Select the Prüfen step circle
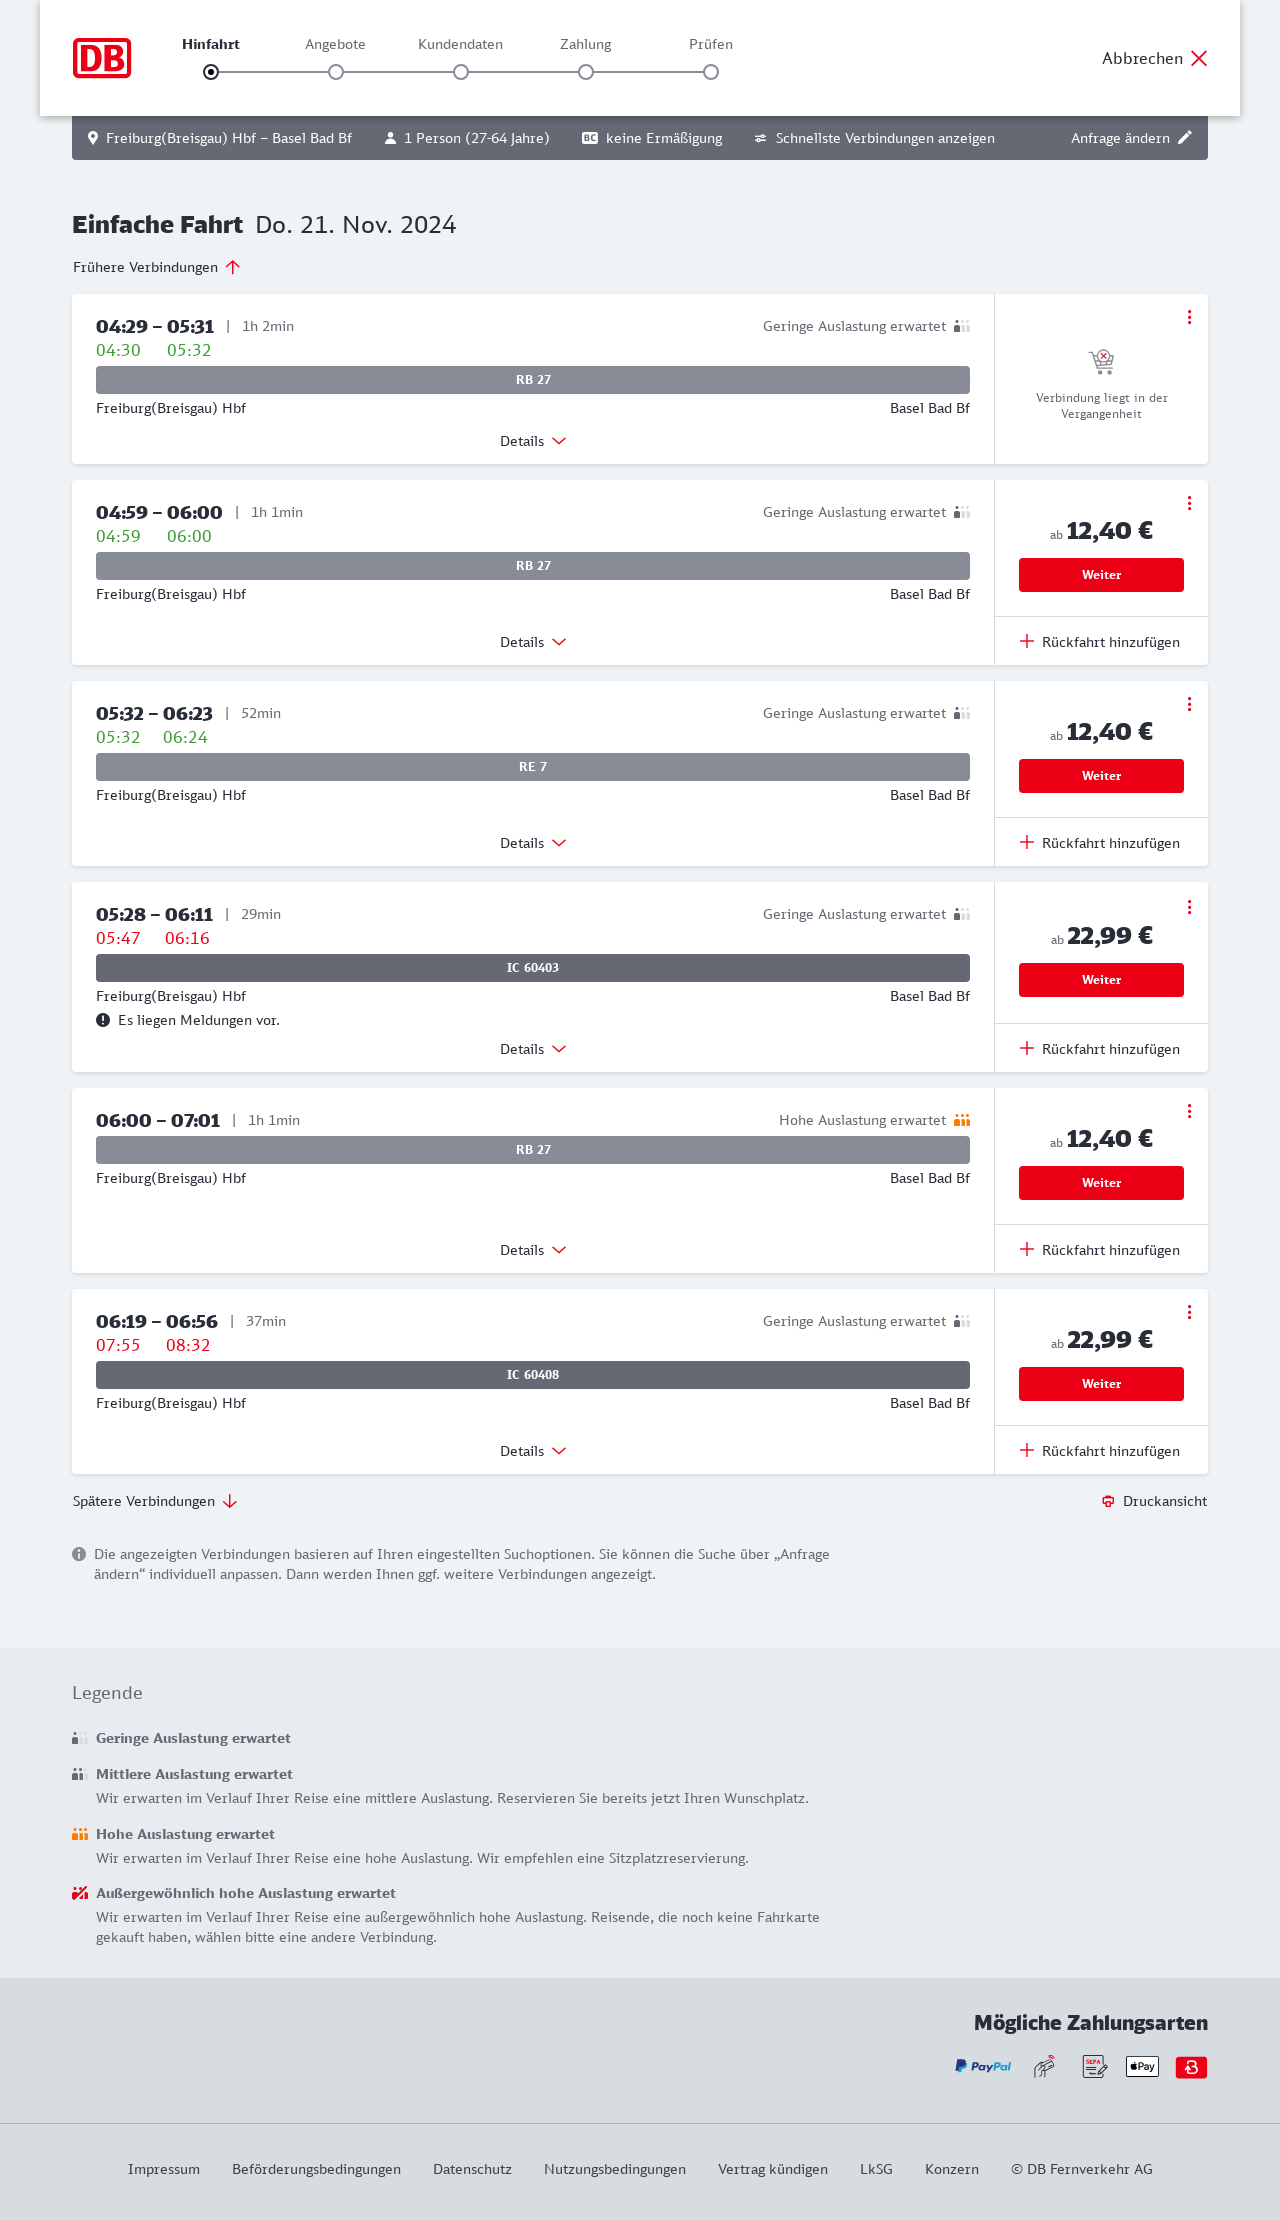This screenshot has height=2220, width=1280. [711, 72]
